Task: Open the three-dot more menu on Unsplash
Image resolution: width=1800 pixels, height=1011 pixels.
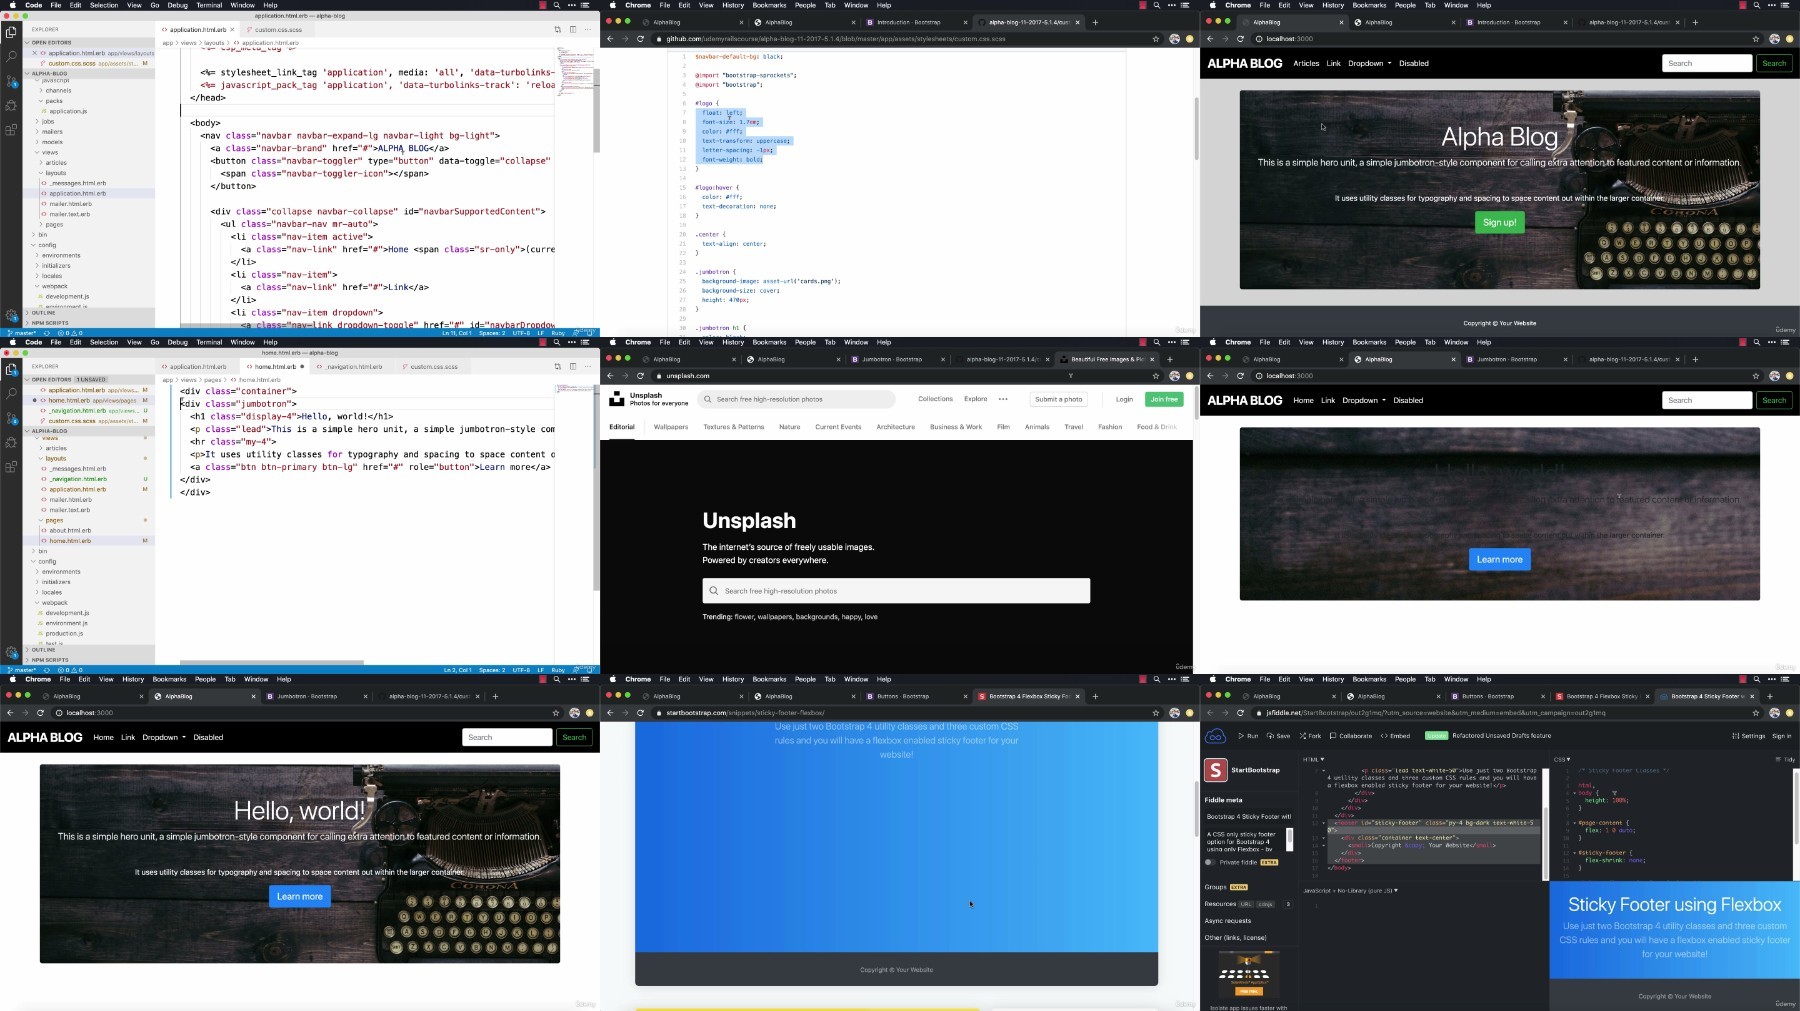Action: click(x=1003, y=399)
